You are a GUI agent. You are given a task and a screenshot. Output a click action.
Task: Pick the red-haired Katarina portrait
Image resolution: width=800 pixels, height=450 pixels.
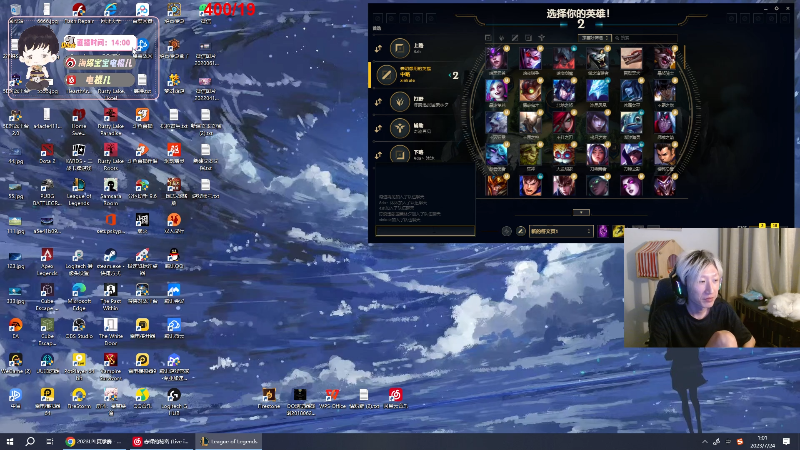[x=564, y=123]
